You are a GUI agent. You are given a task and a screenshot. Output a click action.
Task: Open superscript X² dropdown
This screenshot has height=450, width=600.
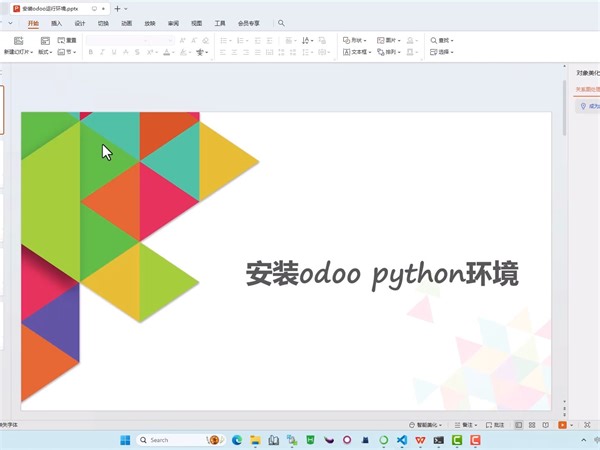152,52
